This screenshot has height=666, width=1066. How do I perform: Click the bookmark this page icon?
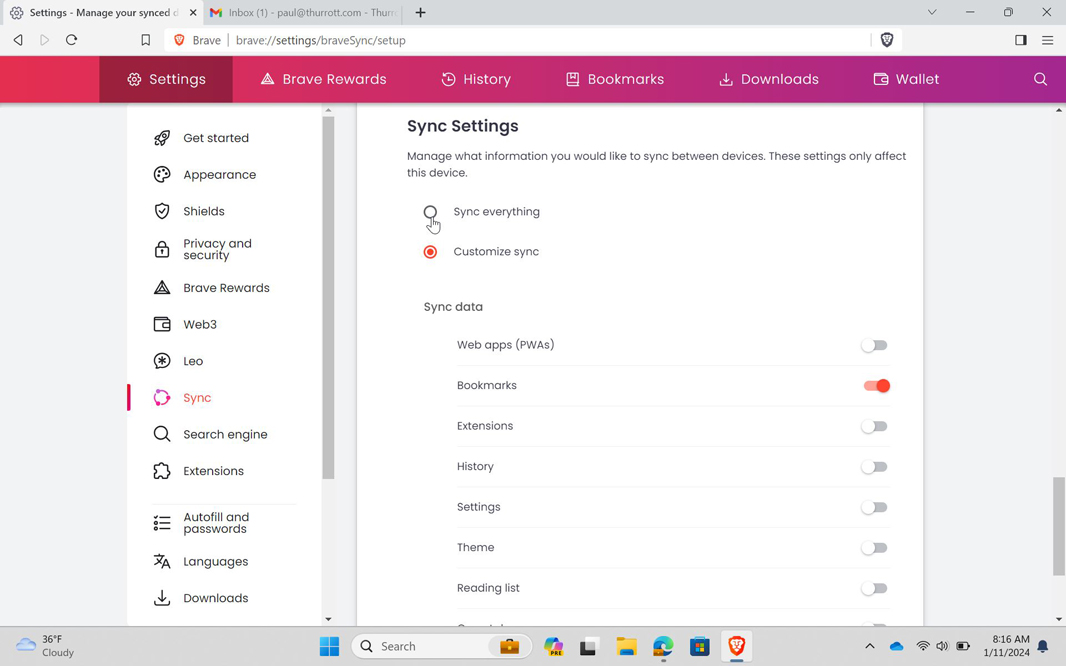(x=145, y=40)
